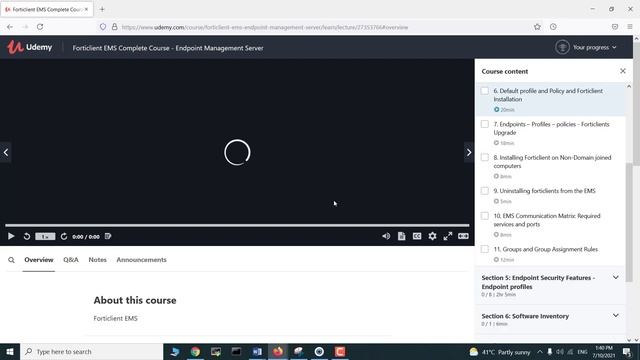Open Firefox from the taskbar
Image resolution: width=640 pixels, height=360 pixels.
click(278, 351)
